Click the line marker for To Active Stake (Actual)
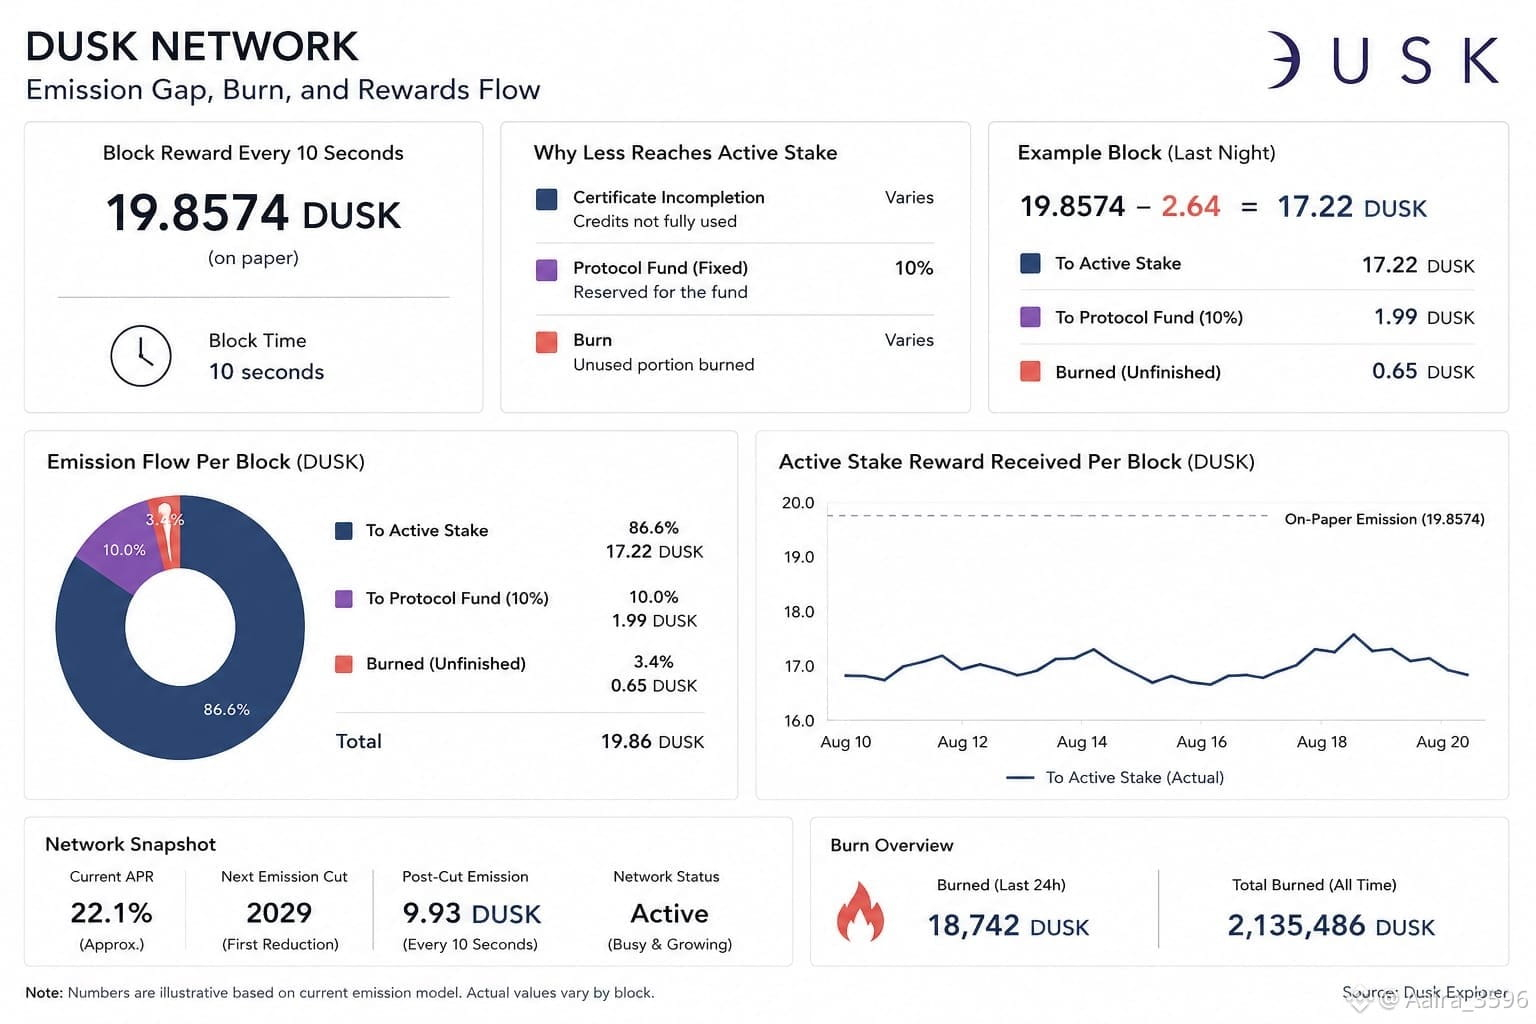The height and width of the screenshot is (1024, 1536). [1020, 777]
